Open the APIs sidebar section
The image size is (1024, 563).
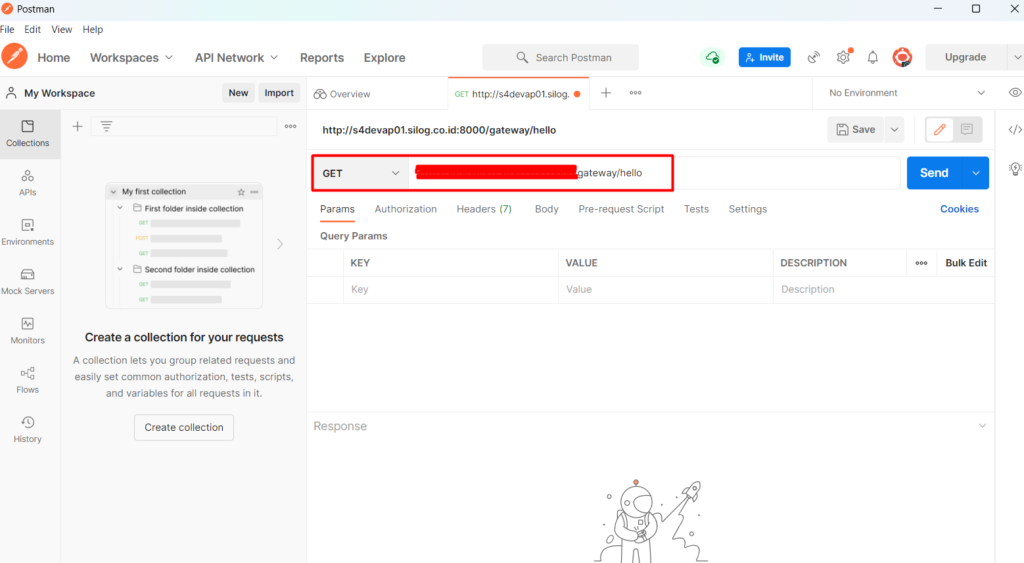point(27,182)
